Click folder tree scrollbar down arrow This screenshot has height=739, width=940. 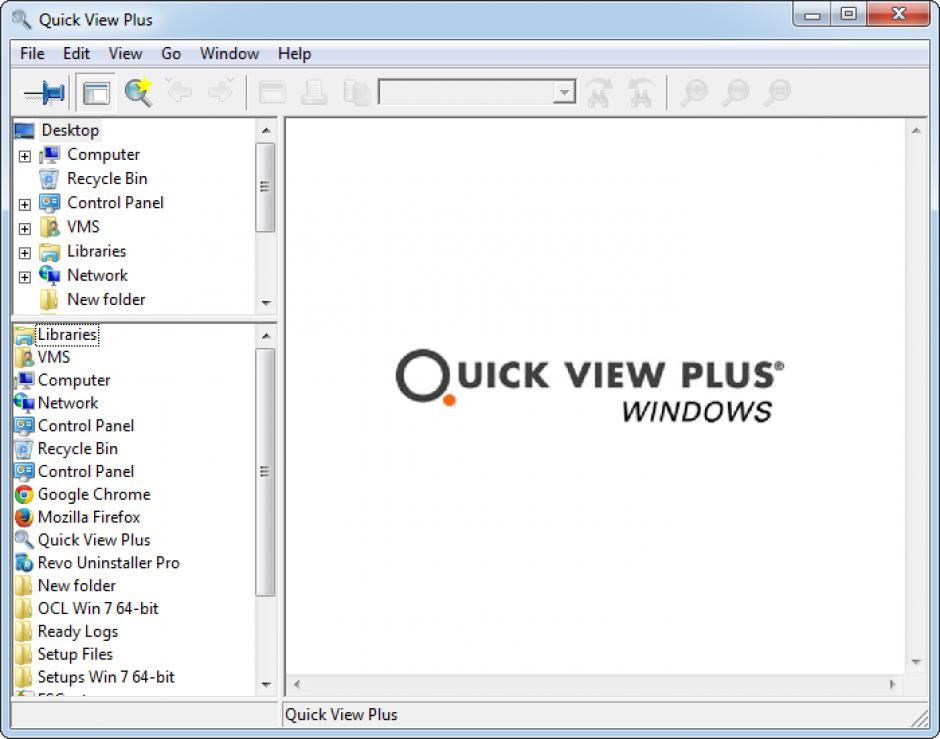coord(266,303)
